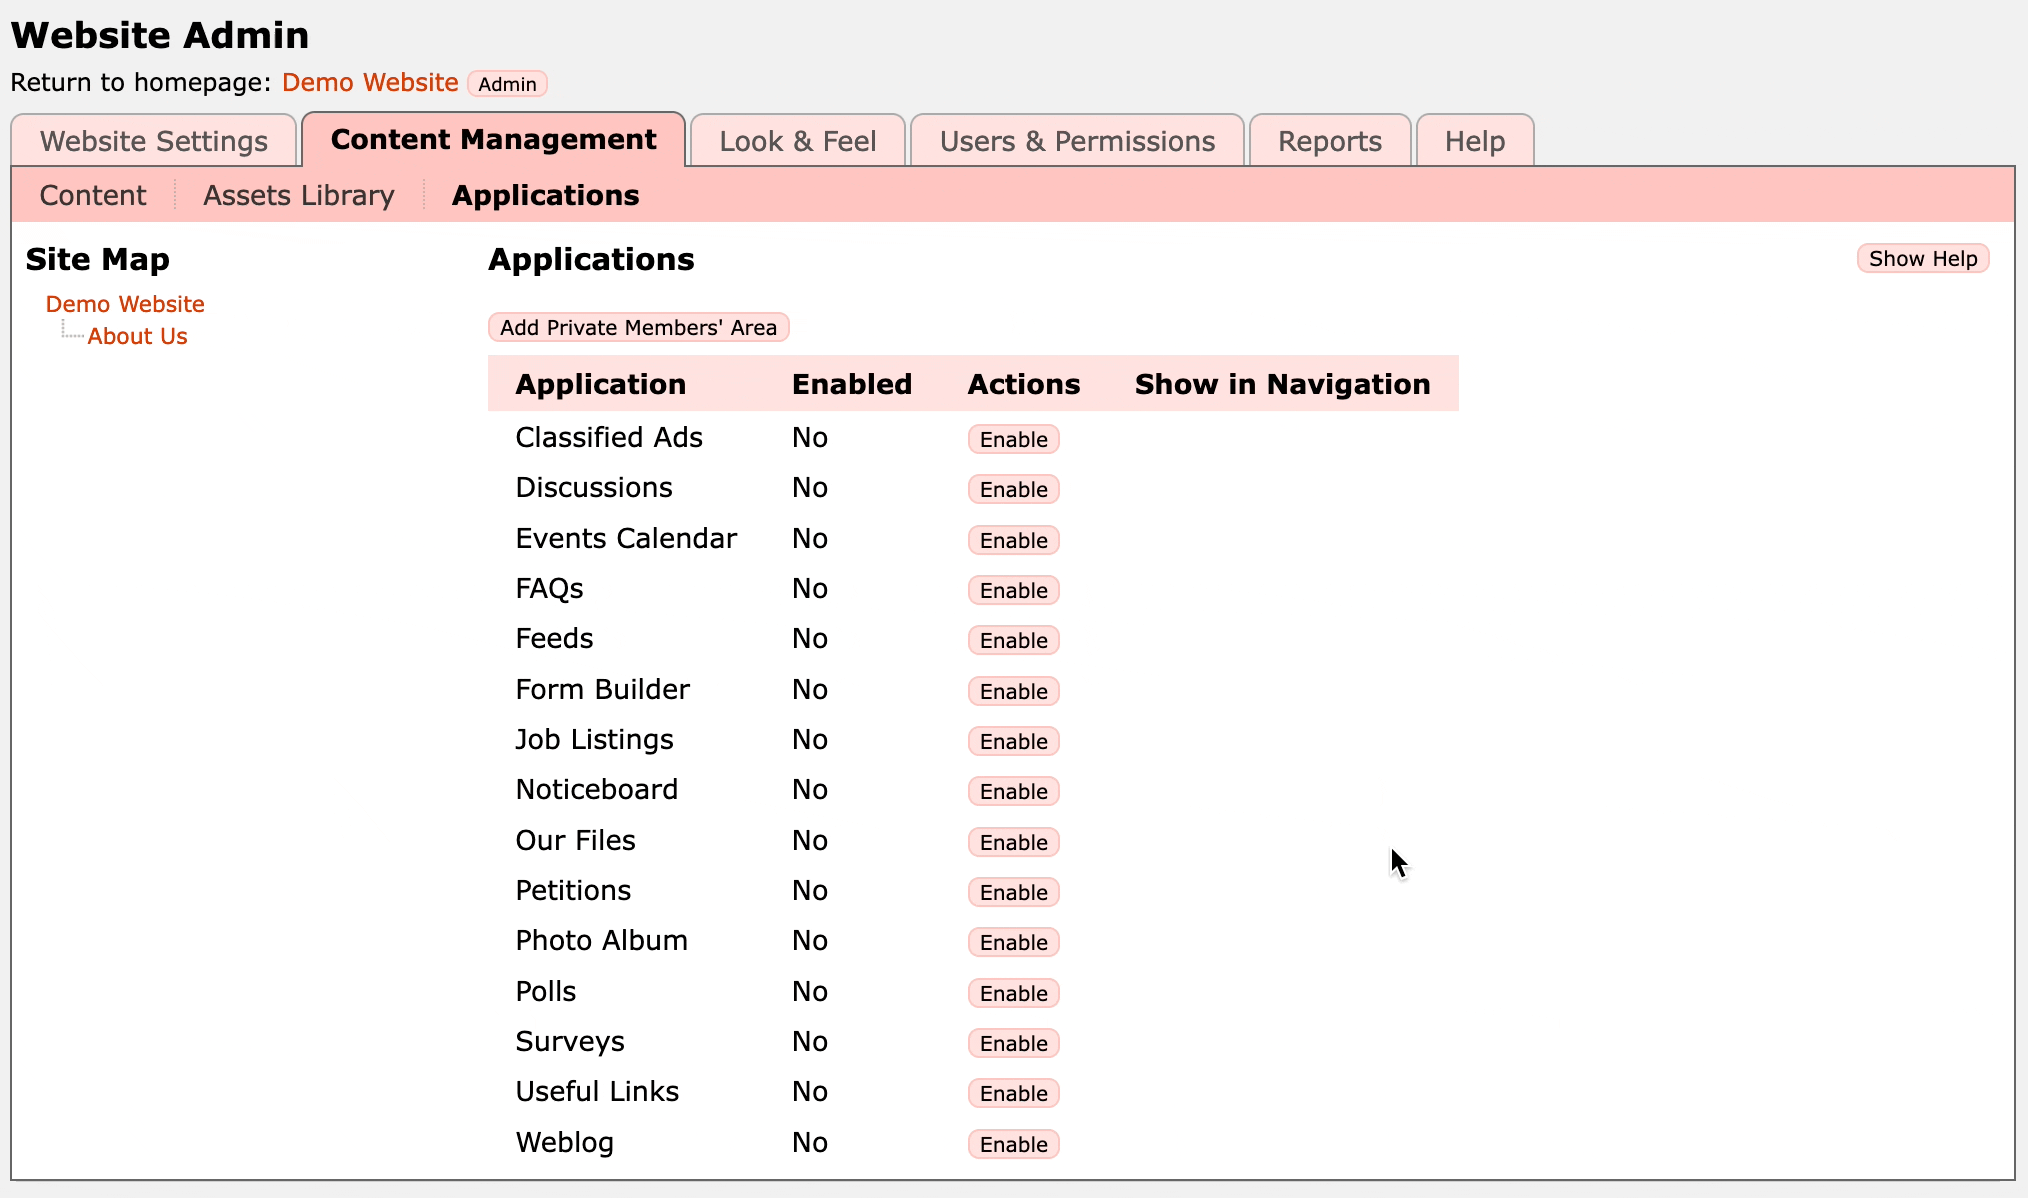The width and height of the screenshot is (2028, 1198).
Task: Enable the Discussions application
Action: [1013, 489]
